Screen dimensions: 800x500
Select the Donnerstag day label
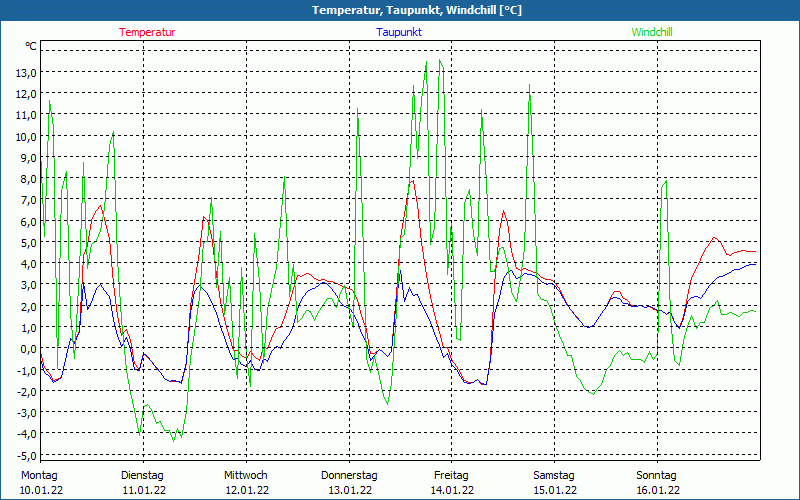[x=349, y=475]
